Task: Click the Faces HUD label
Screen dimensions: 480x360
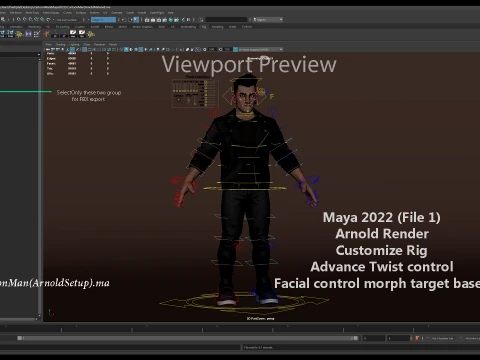Action: pos(51,63)
